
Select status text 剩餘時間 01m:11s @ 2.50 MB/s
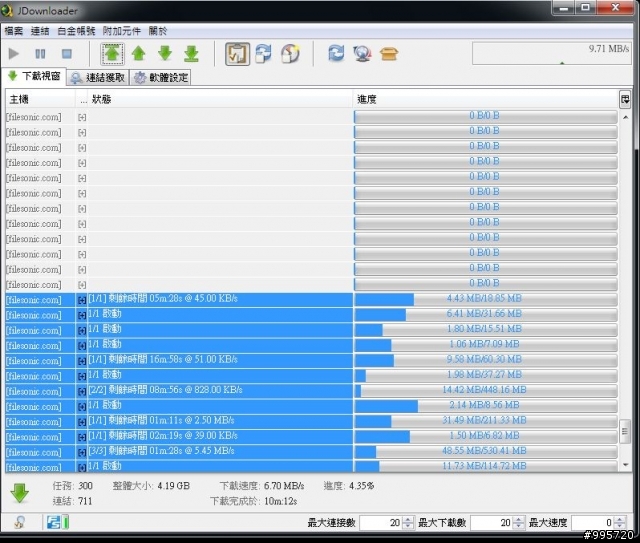171,420
